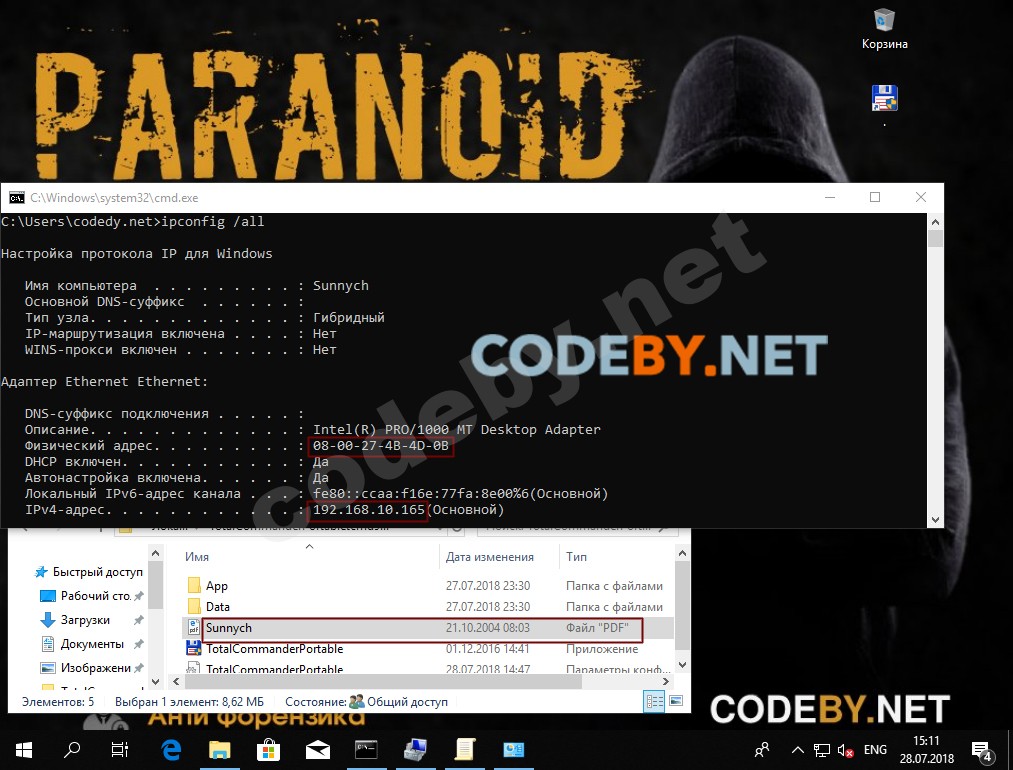This screenshot has width=1013, height=770.
Task: Click Элементов: 5 in status bar
Action: click(57, 702)
